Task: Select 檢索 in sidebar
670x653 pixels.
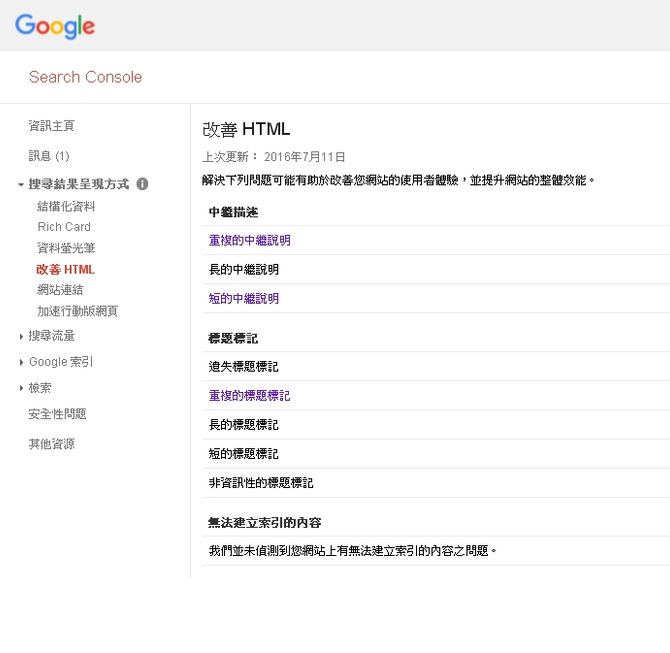Action: [40, 388]
